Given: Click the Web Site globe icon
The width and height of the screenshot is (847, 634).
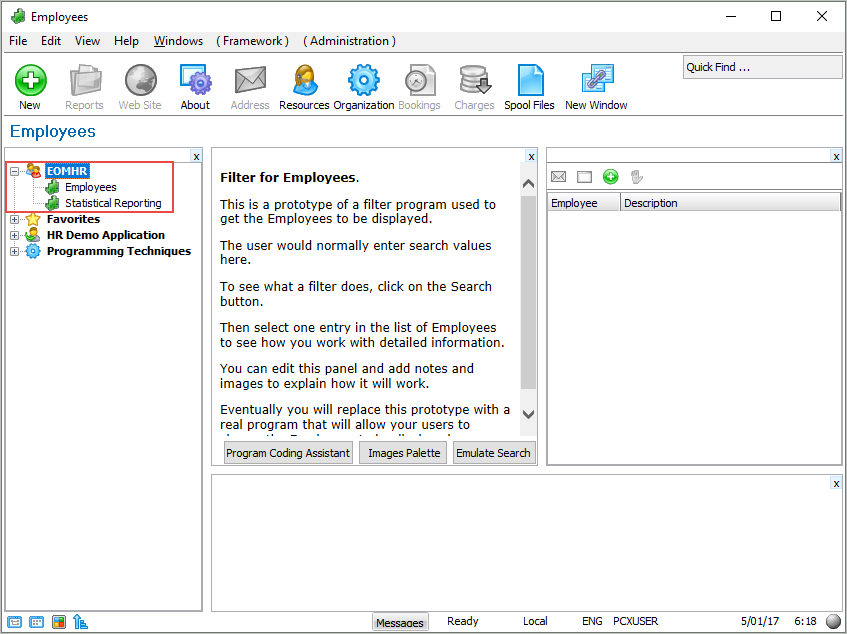Looking at the screenshot, I should [x=140, y=80].
